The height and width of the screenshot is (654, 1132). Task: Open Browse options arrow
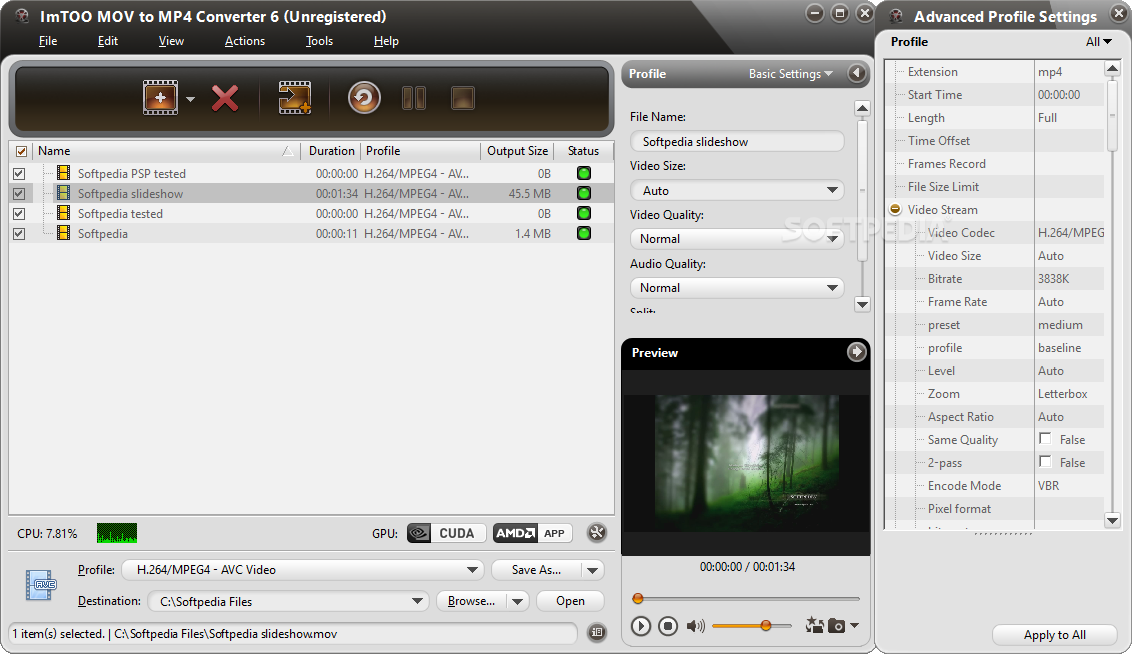click(x=518, y=601)
